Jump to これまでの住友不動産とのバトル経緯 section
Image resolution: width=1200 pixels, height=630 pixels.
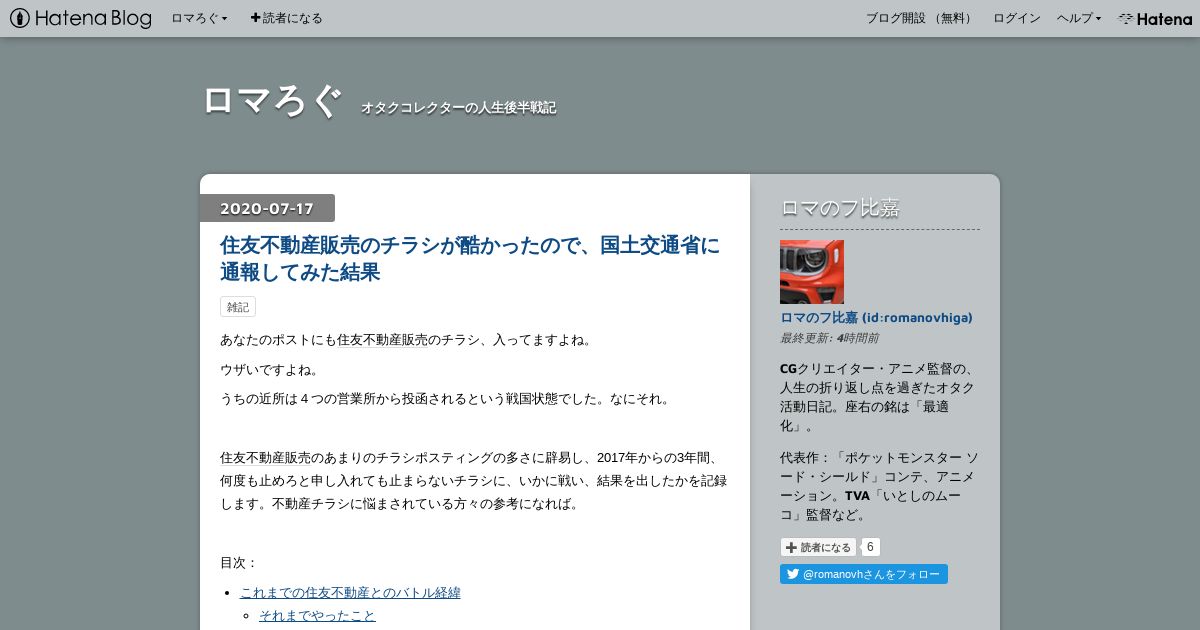350,592
